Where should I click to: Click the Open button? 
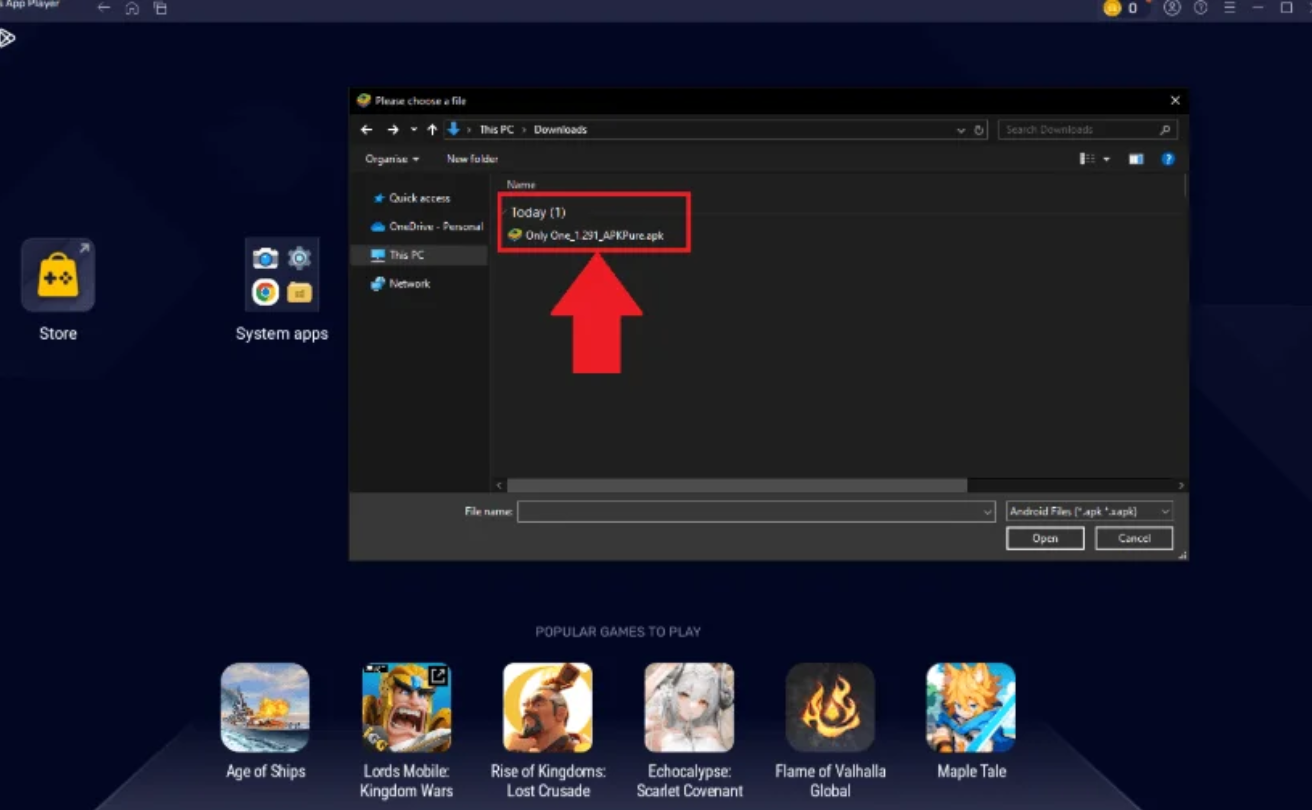pos(1045,538)
